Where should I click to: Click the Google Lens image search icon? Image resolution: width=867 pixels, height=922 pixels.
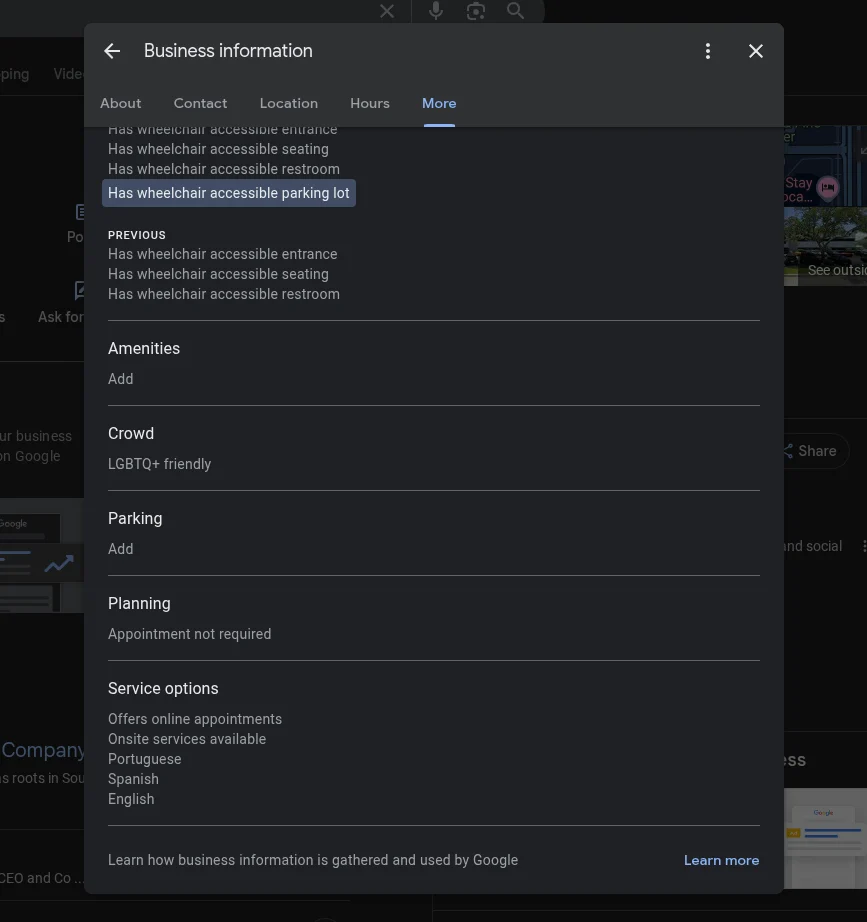click(x=476, y=11)
